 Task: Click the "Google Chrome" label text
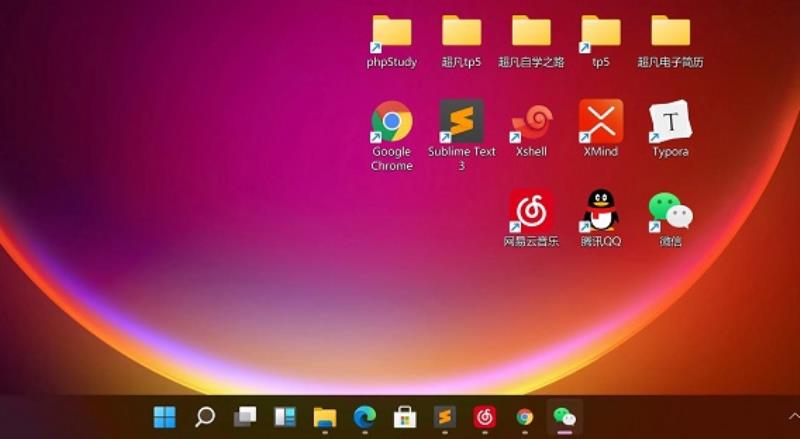pyautogui.click(x=392, y=159)
